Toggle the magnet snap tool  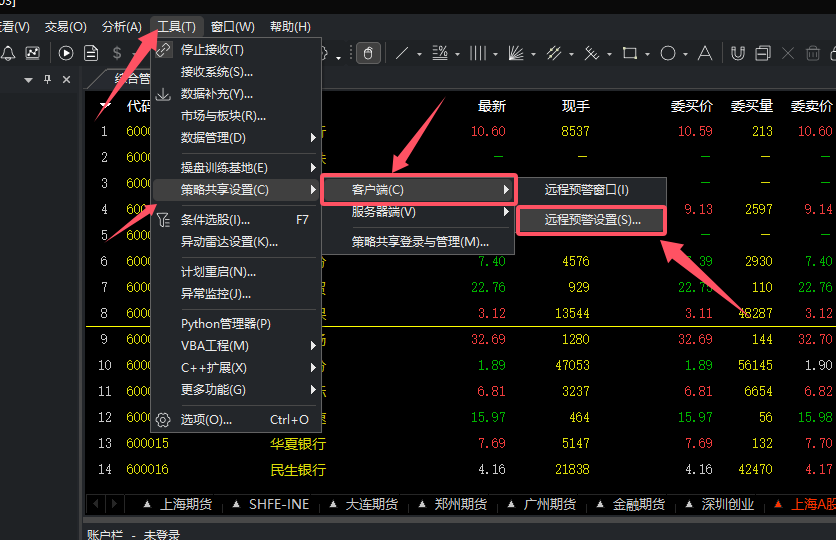(x=737, y=53)
